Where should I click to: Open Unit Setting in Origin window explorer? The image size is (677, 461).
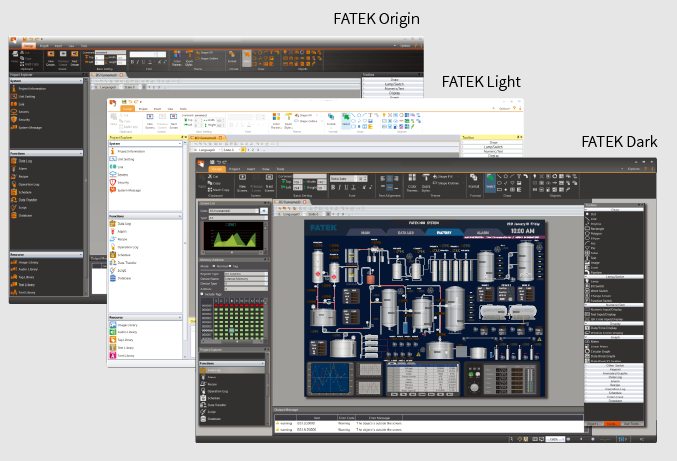23,96
